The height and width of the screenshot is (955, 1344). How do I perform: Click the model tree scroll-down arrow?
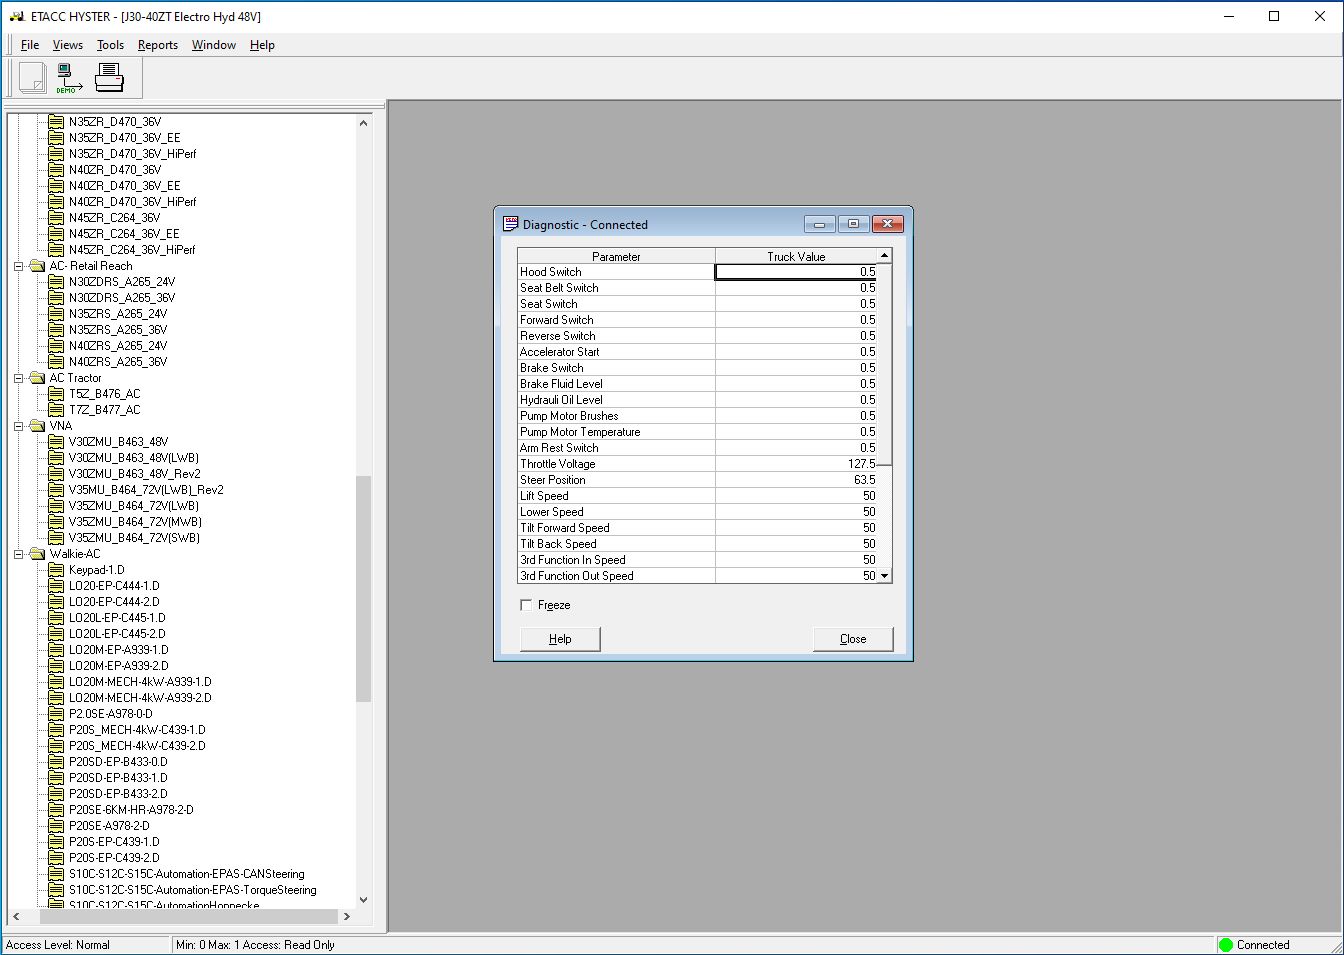coord(363,900)
